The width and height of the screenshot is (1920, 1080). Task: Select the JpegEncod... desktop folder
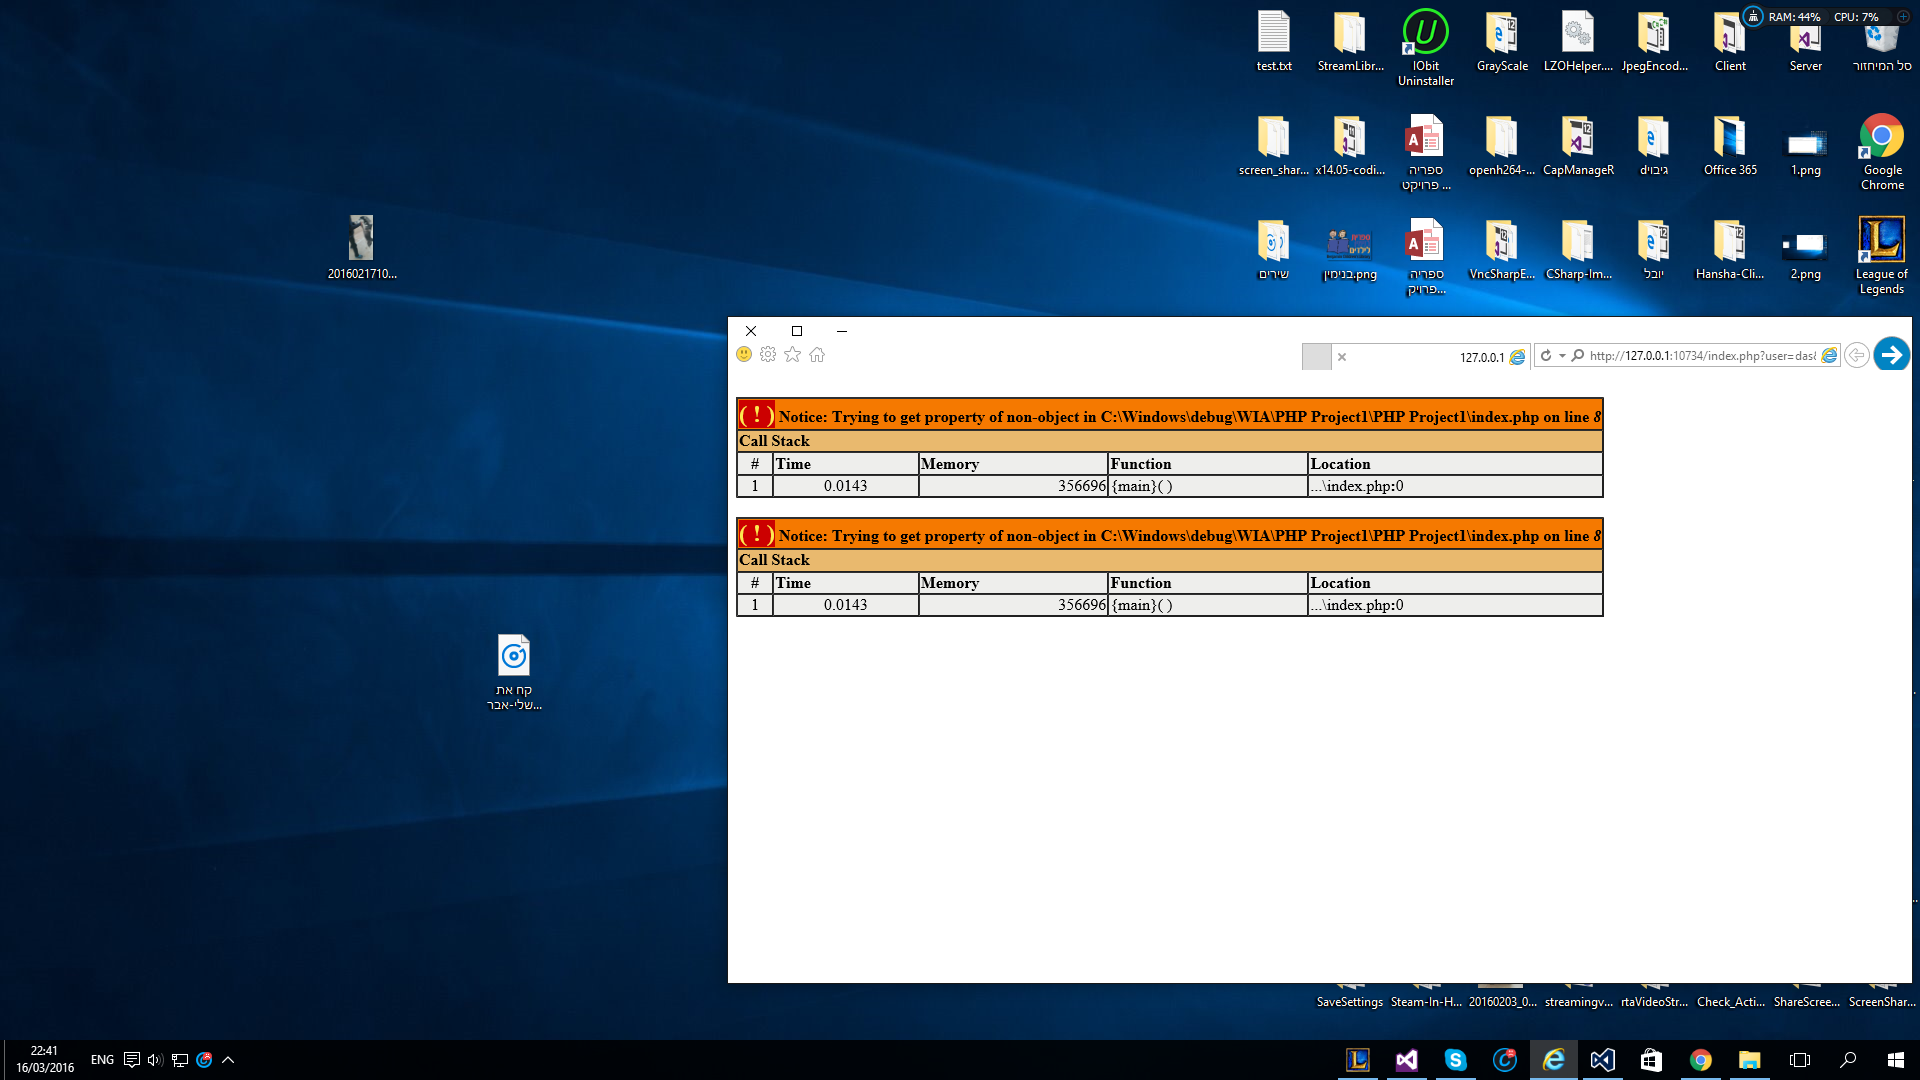[1654, 42]
